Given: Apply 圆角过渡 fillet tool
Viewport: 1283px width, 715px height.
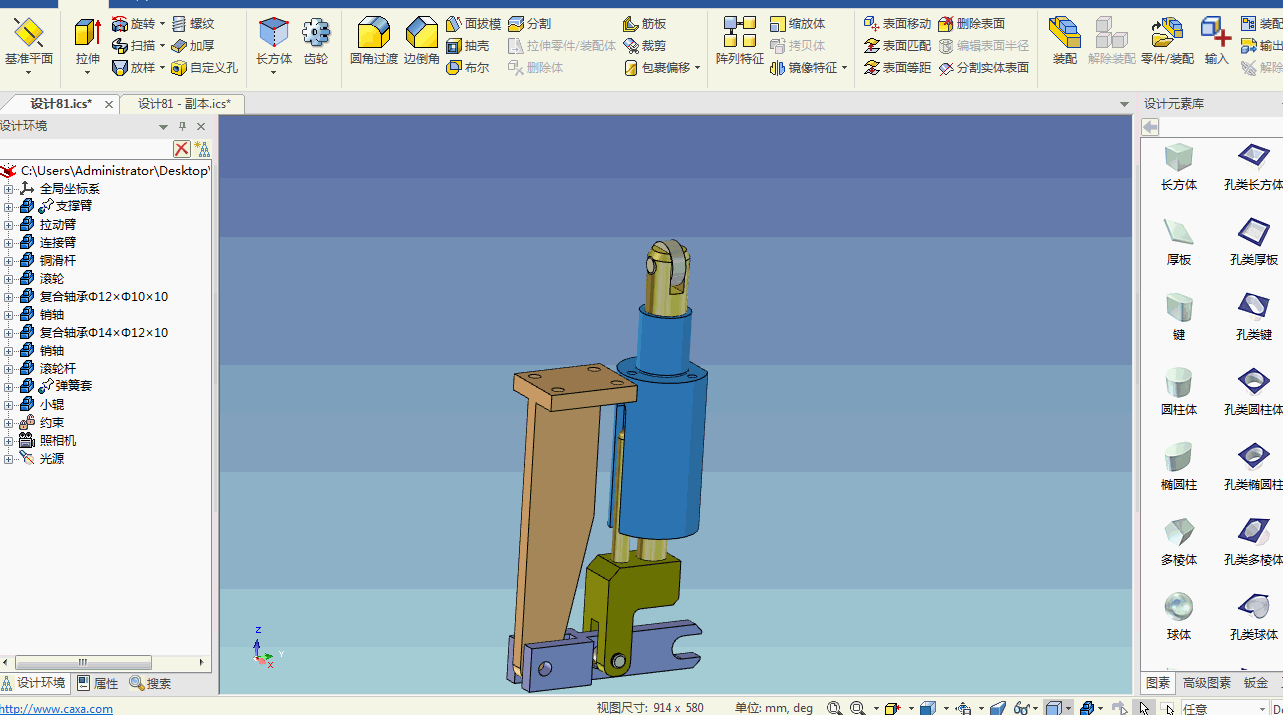Looking at the screenshot, I should [x=373, y=42].
